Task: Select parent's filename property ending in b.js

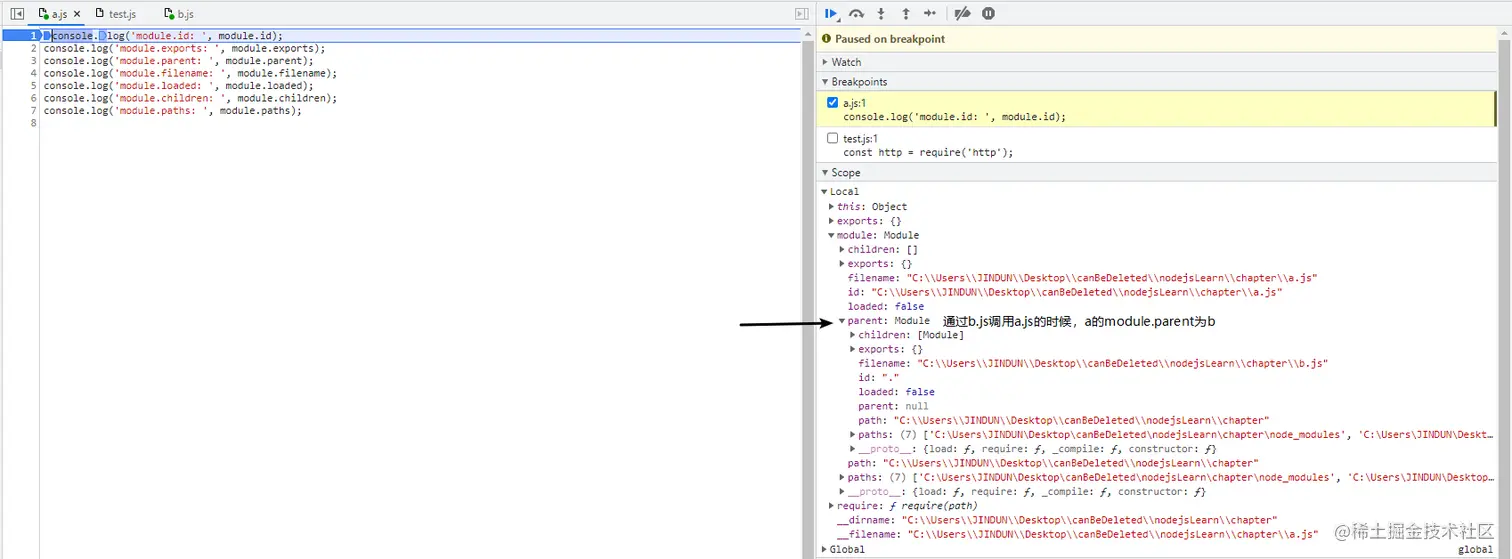Action: [1093, 364]
